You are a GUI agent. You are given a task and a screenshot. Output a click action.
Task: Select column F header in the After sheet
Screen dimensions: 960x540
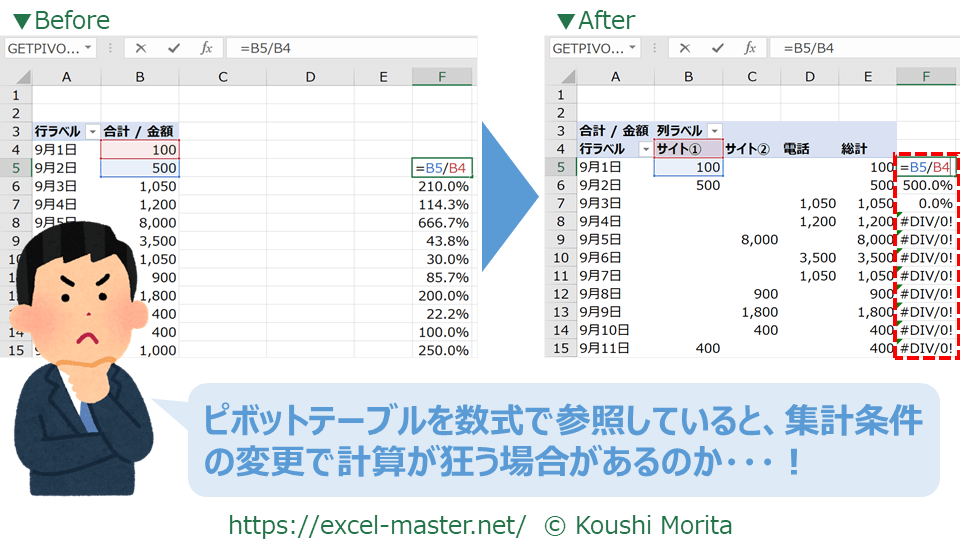[x=926, y=76]
